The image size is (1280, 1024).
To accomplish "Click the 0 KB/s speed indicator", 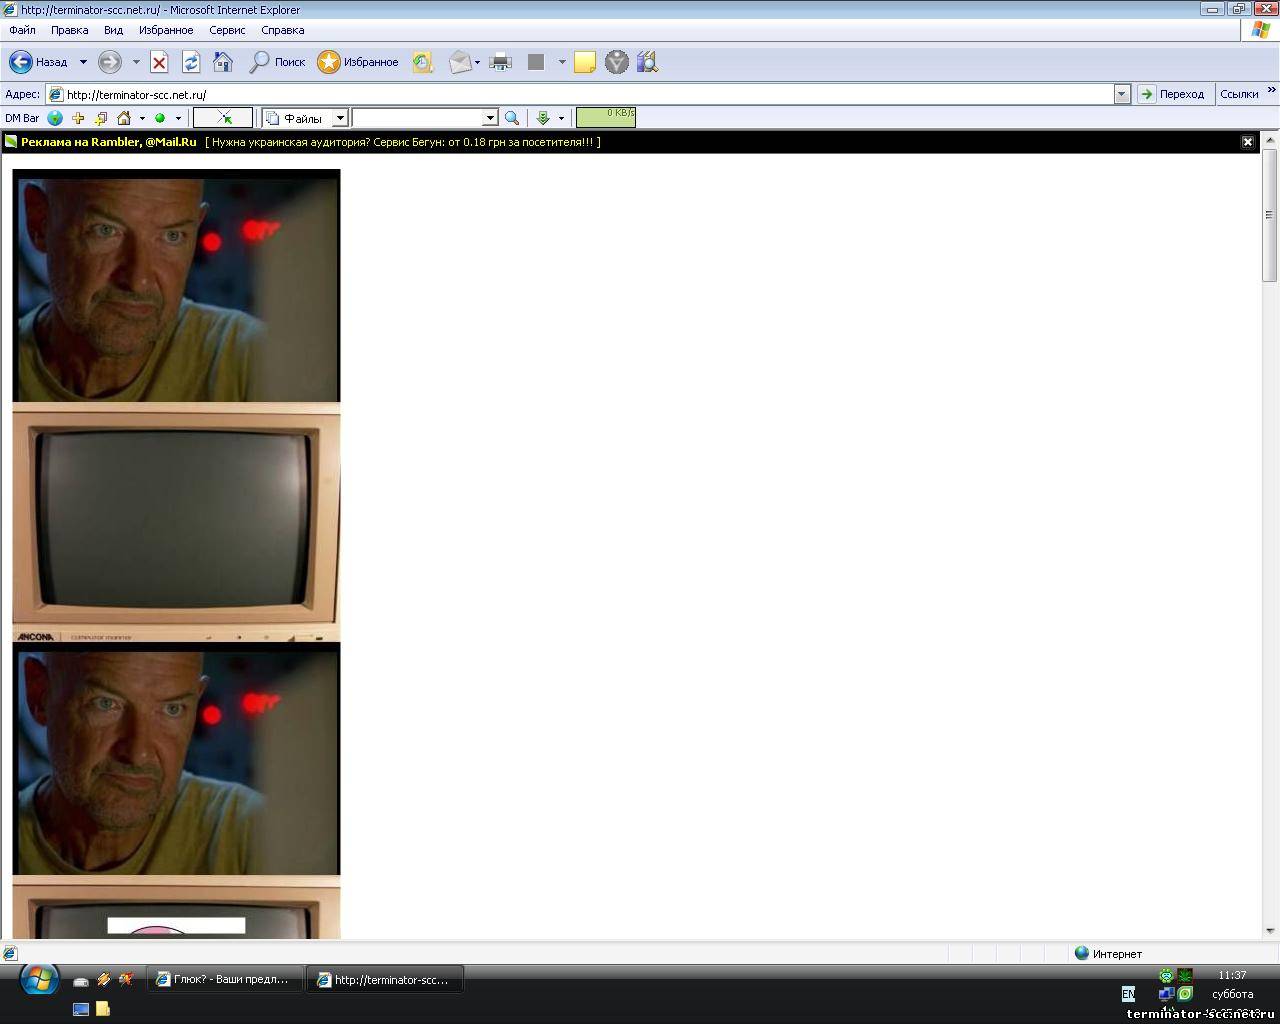I will pos(606,117).
